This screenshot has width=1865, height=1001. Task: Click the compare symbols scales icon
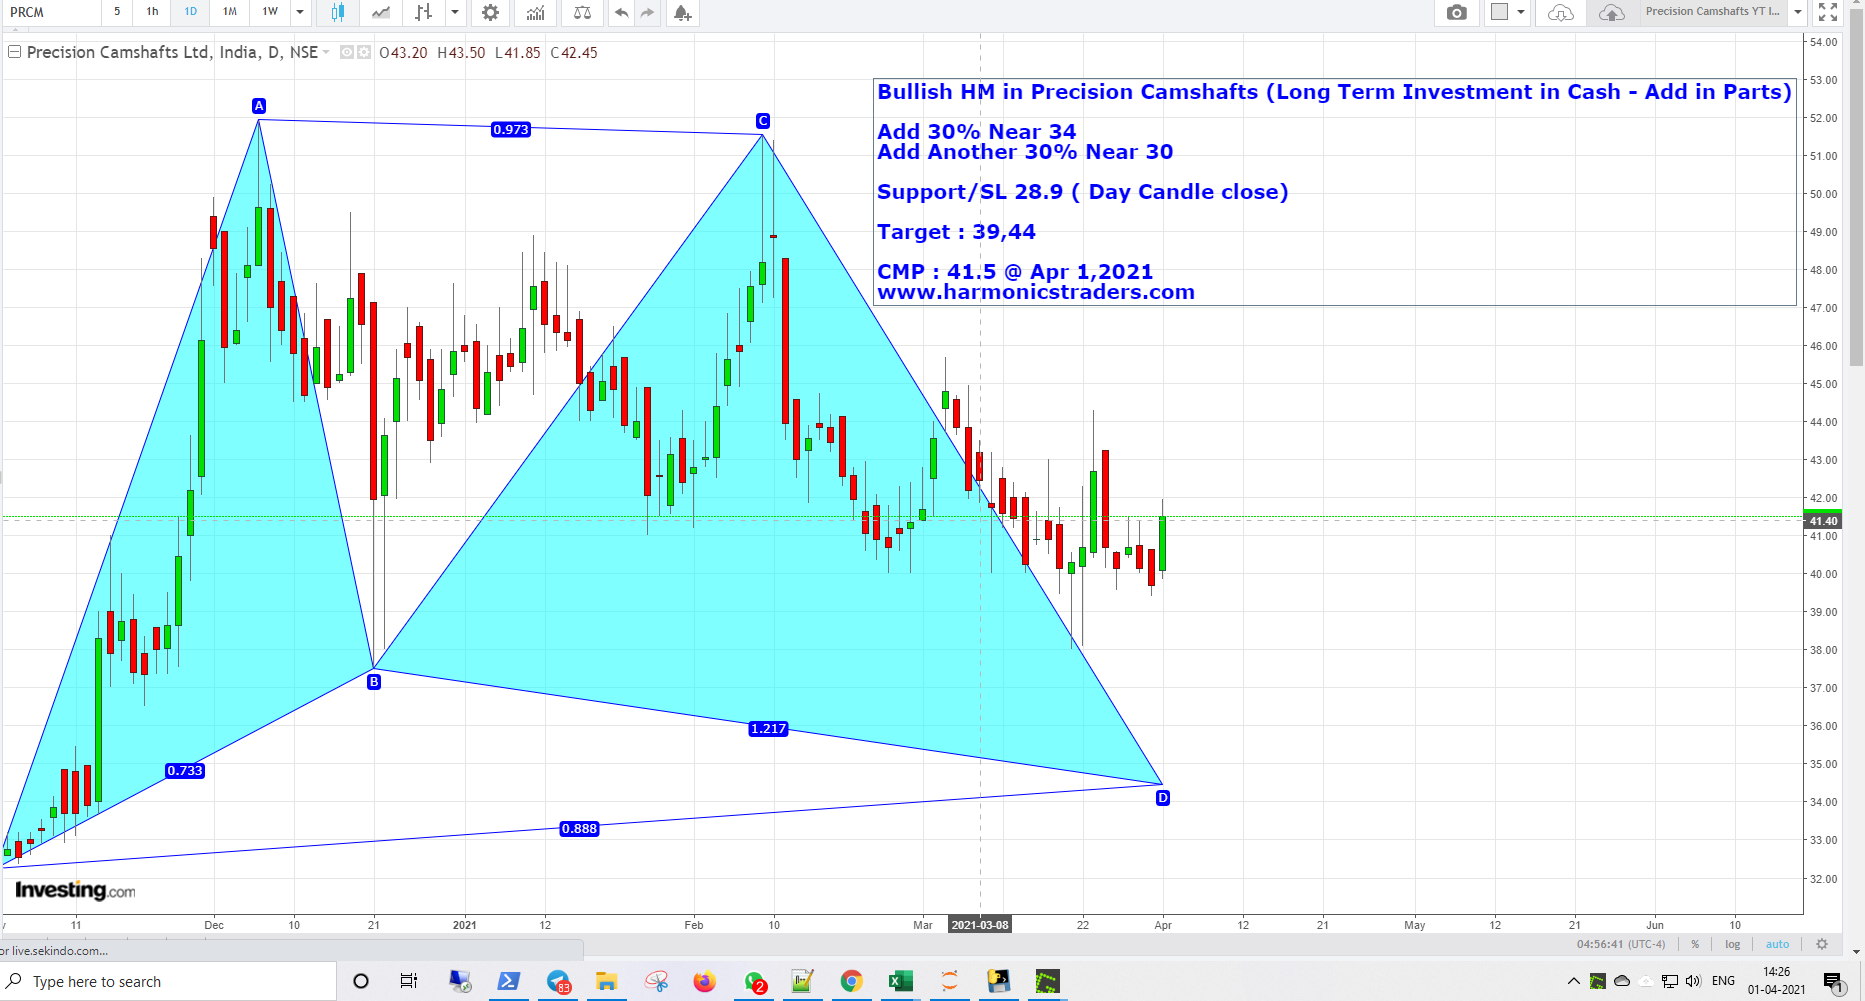582,13
